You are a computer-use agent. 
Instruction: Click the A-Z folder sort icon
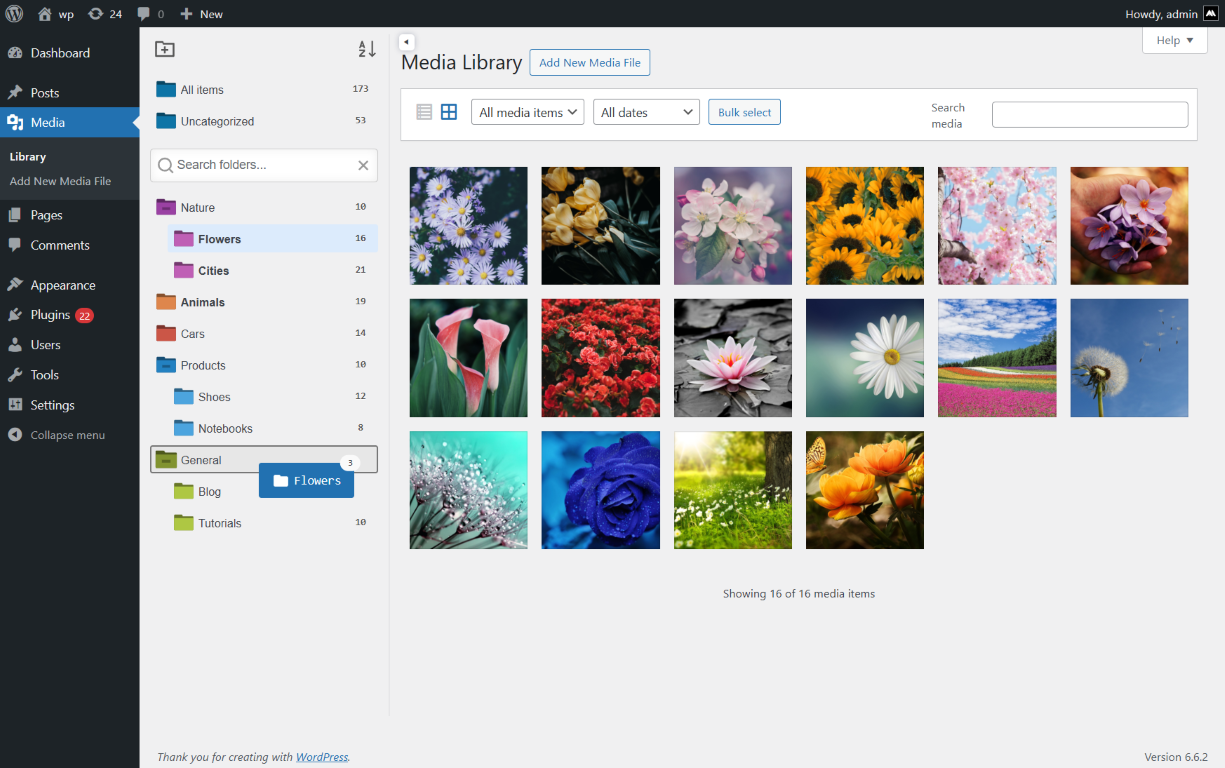[367, 49]
